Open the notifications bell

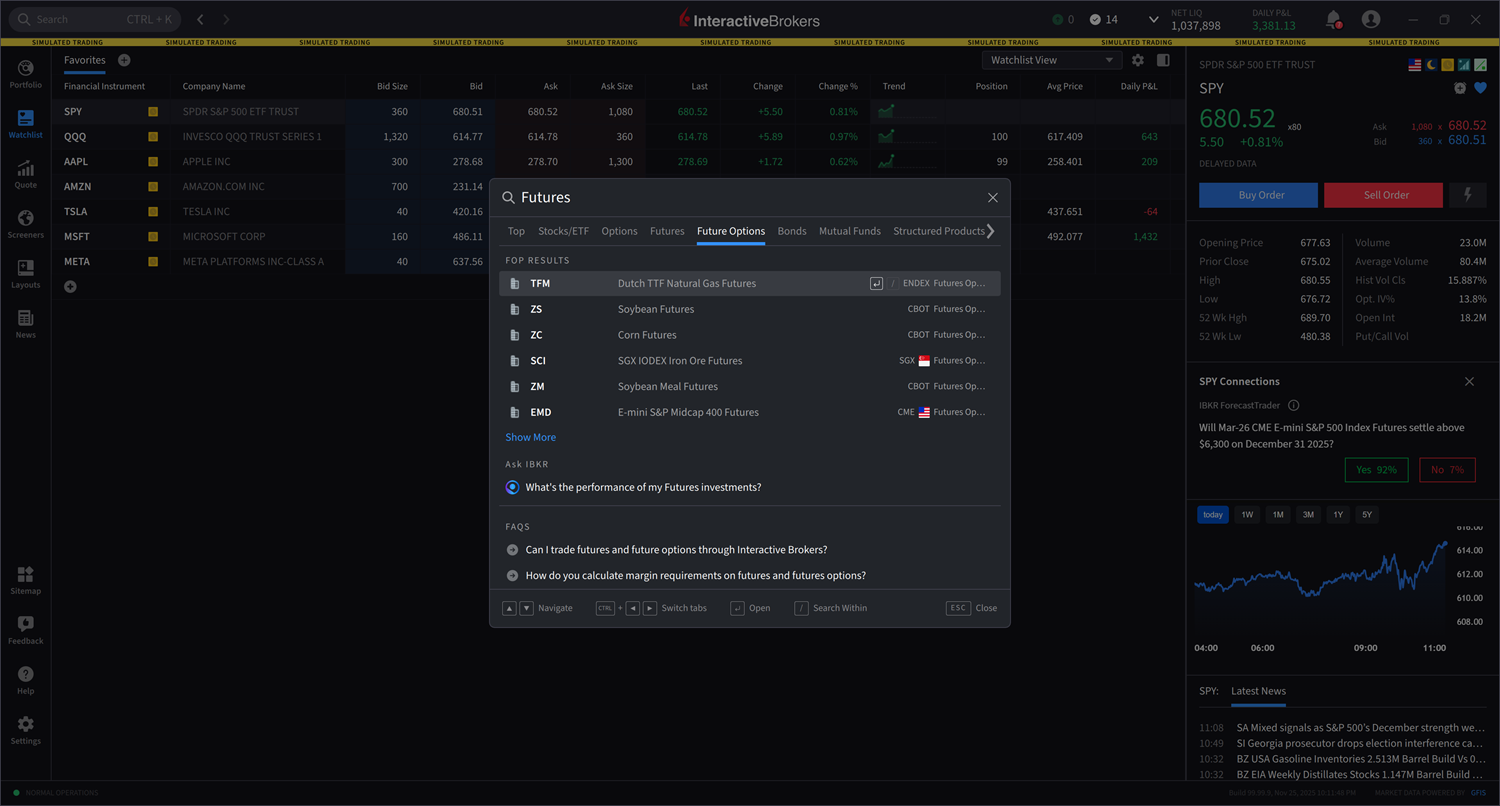point(1333,19)
